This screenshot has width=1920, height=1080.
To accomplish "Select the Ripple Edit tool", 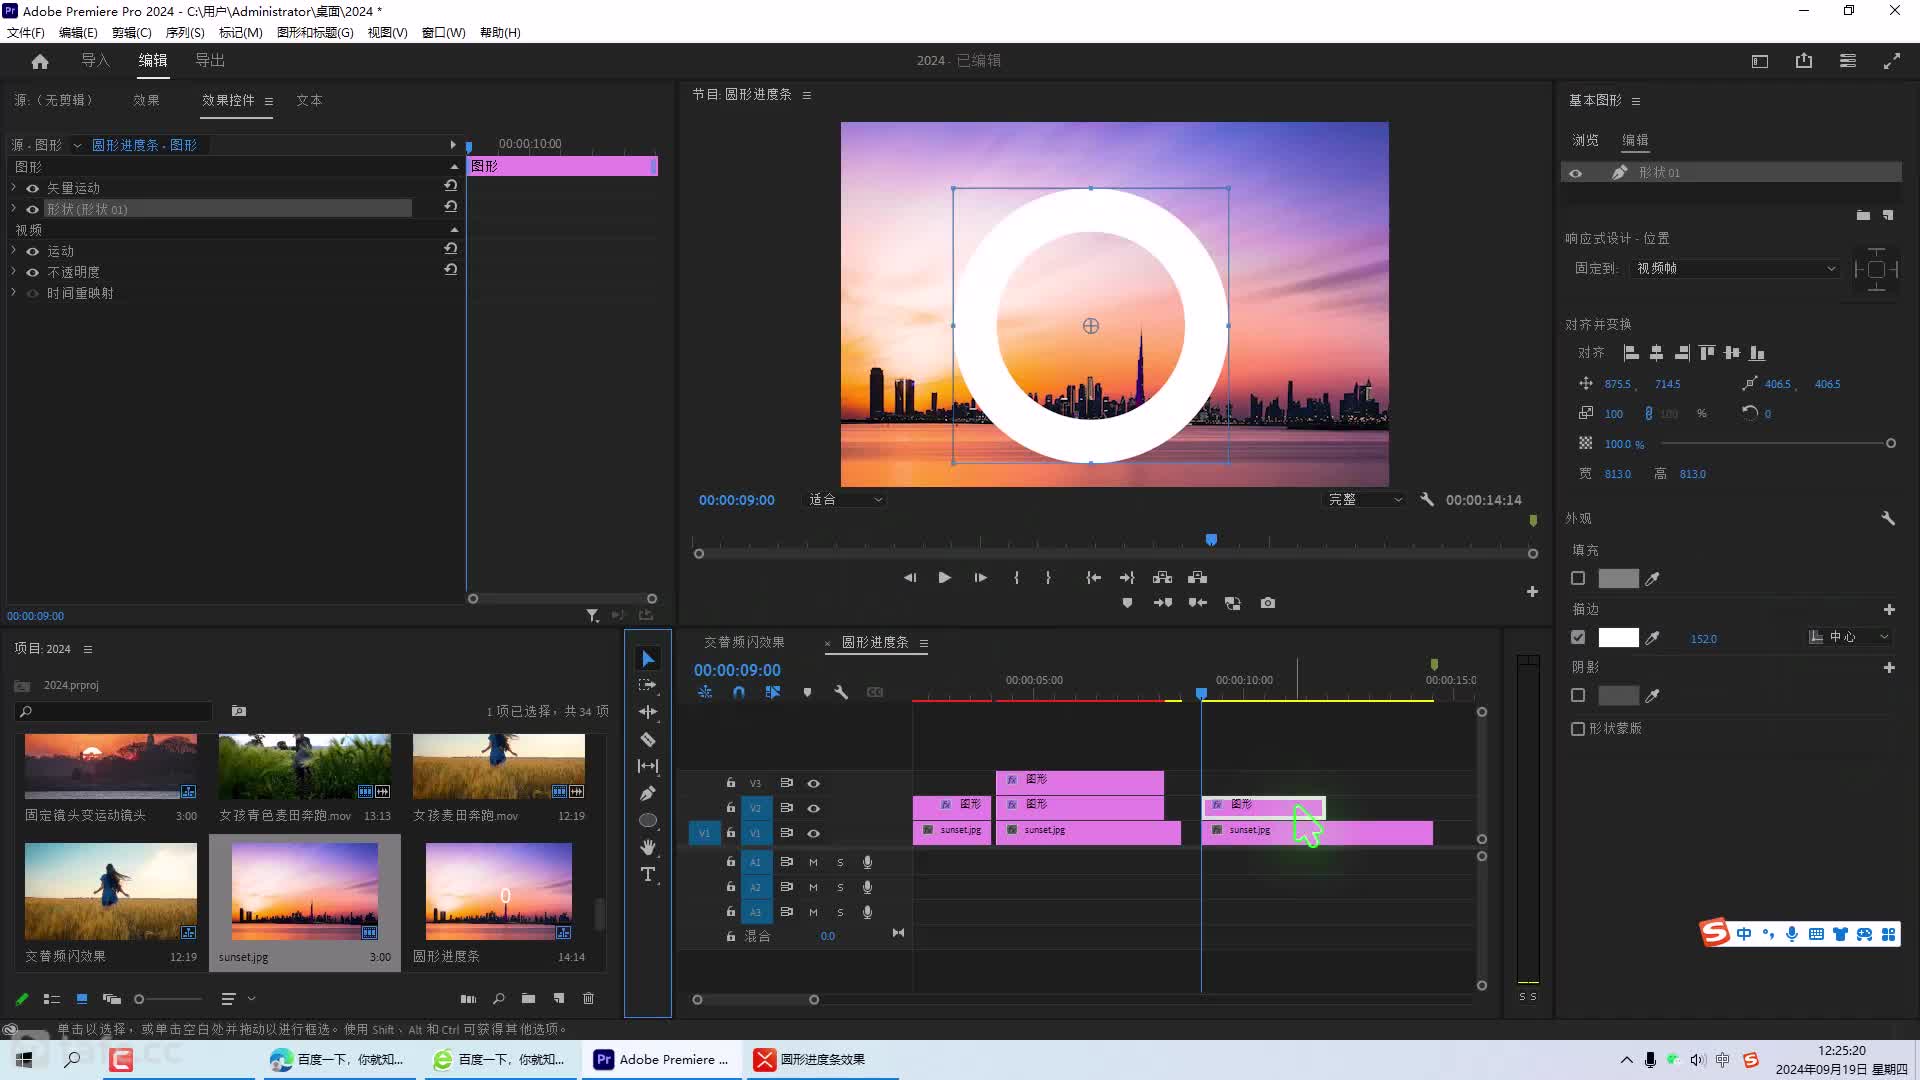I will click(x=648, y=712).
